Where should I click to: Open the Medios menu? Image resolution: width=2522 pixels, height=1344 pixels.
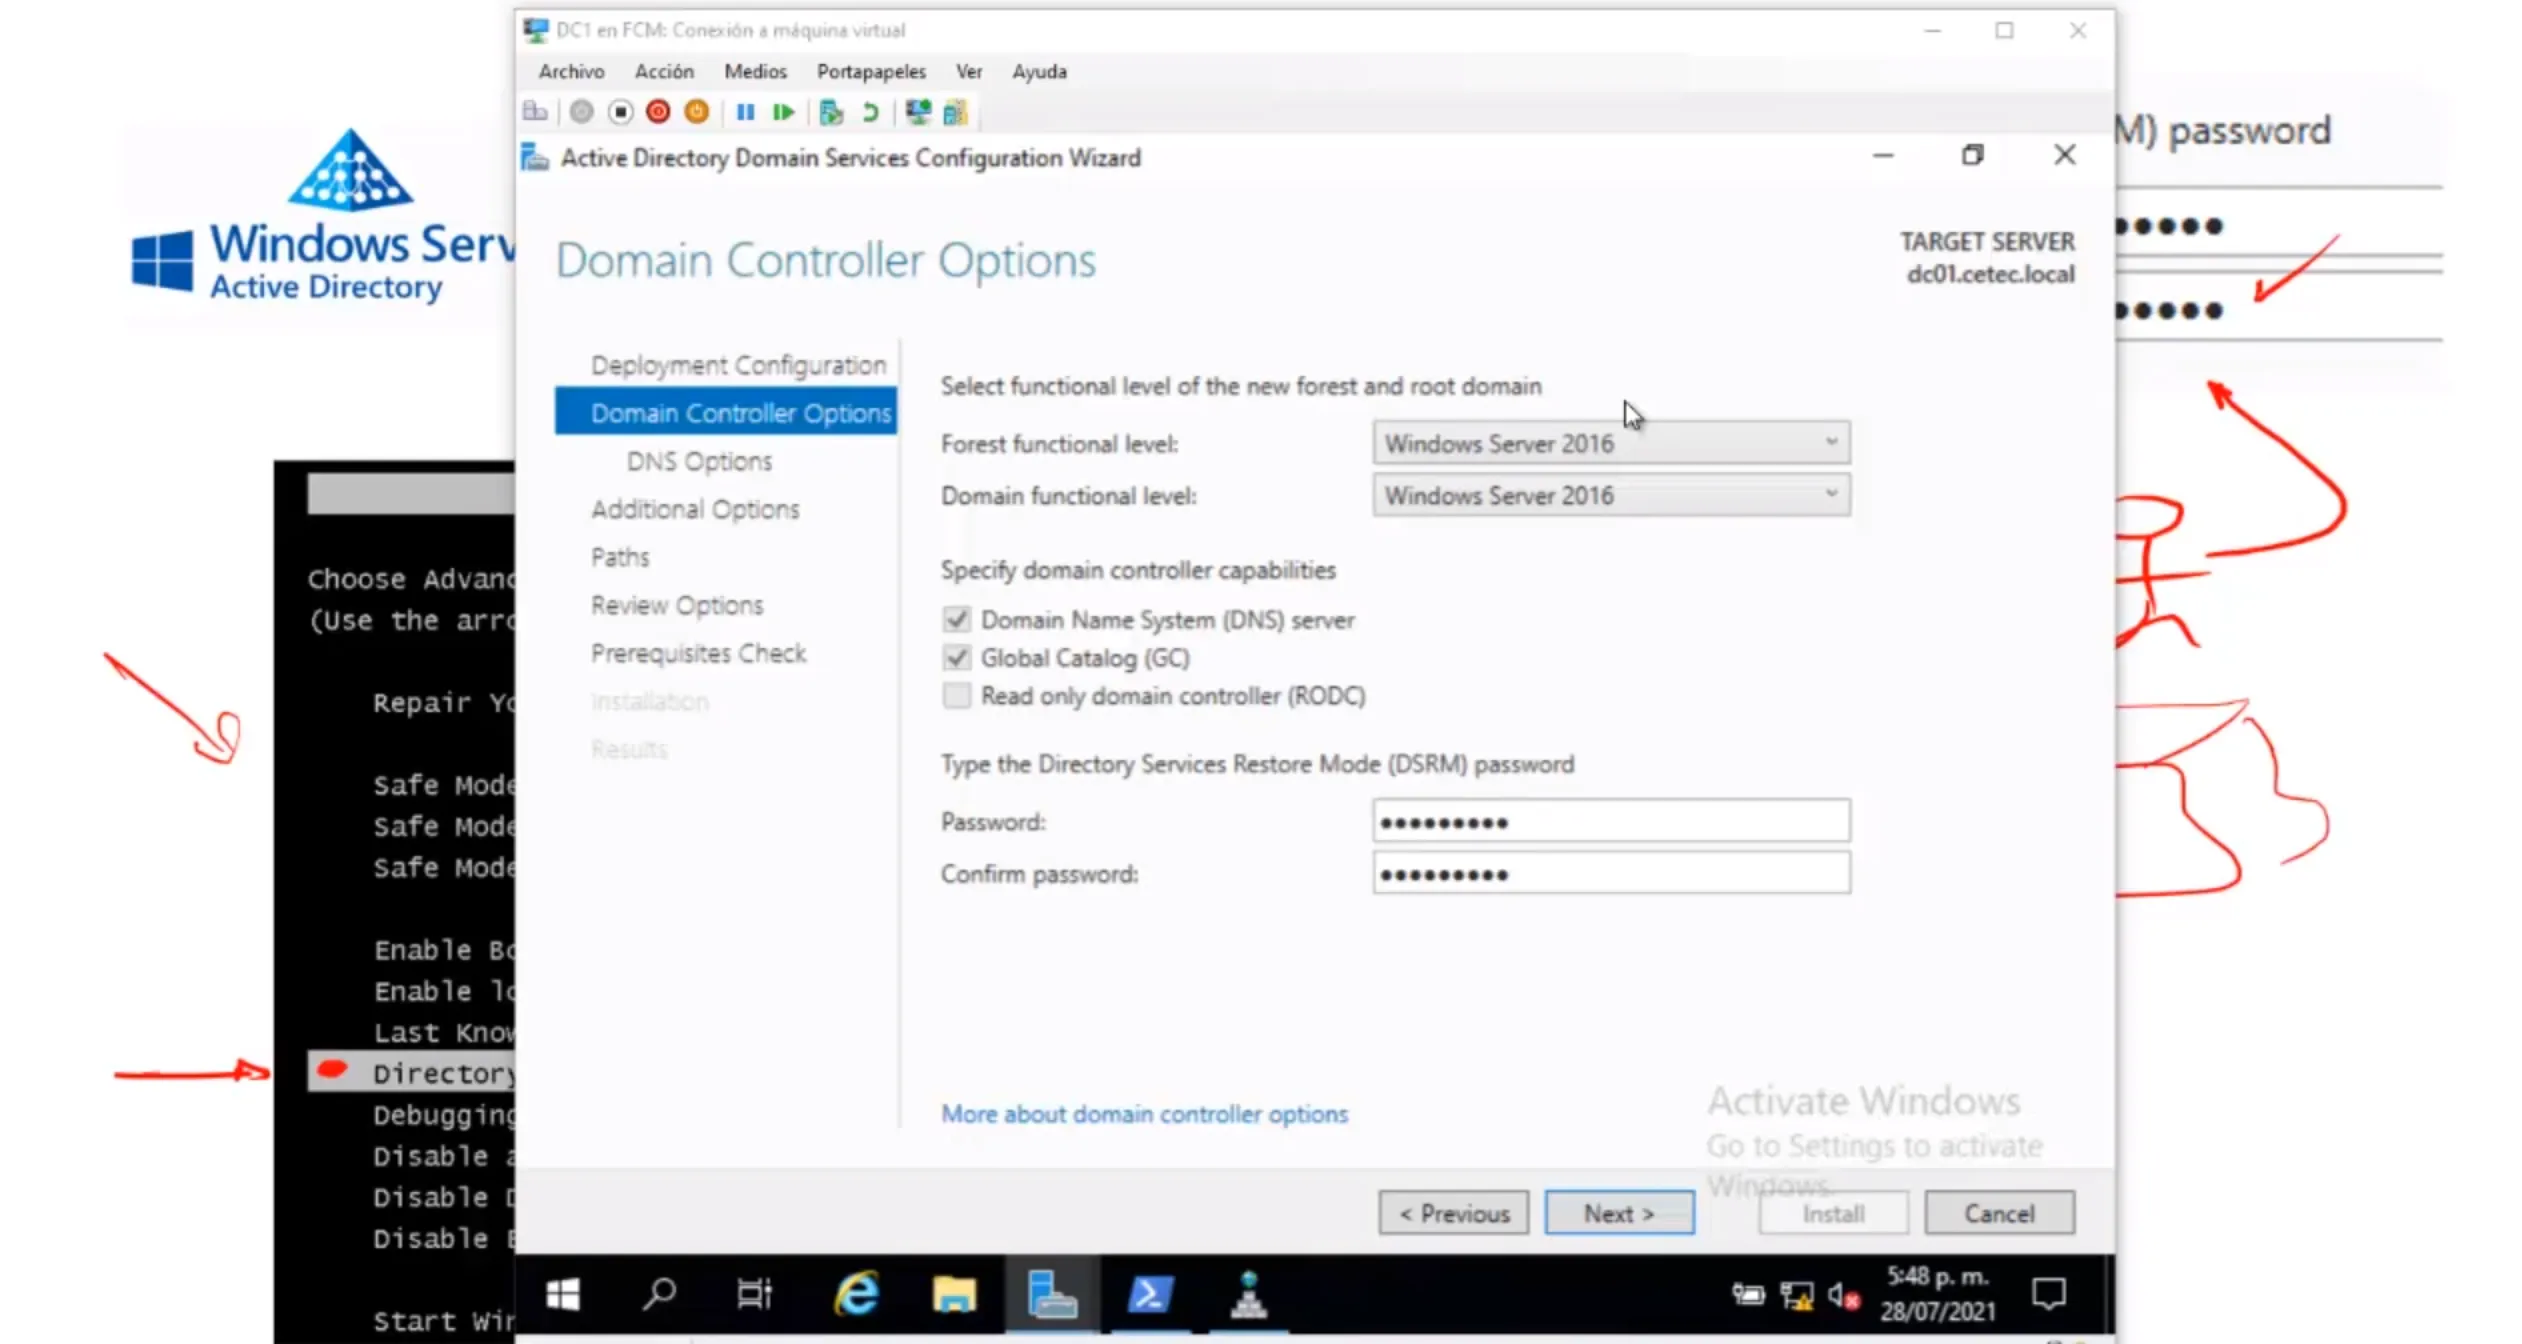point(755,71)
